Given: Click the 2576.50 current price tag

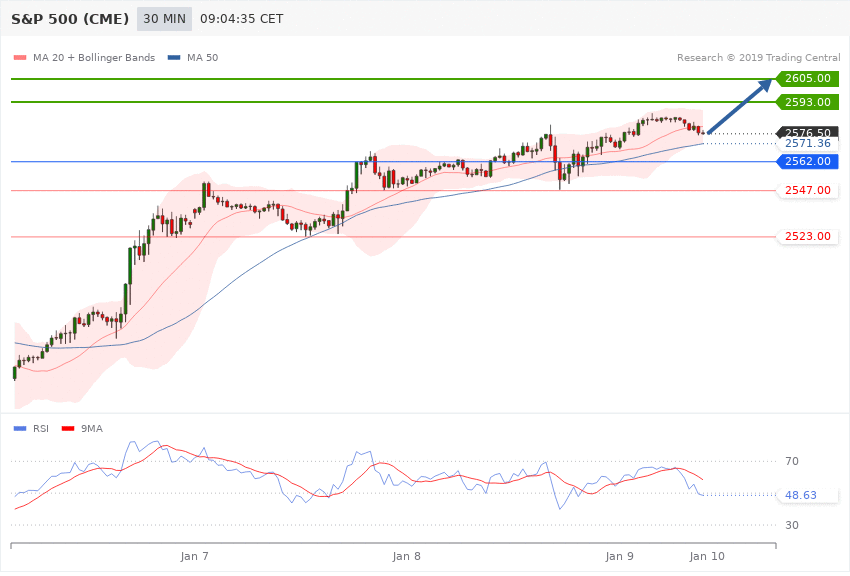Looking at the screenshot, I should coord(807,132).
